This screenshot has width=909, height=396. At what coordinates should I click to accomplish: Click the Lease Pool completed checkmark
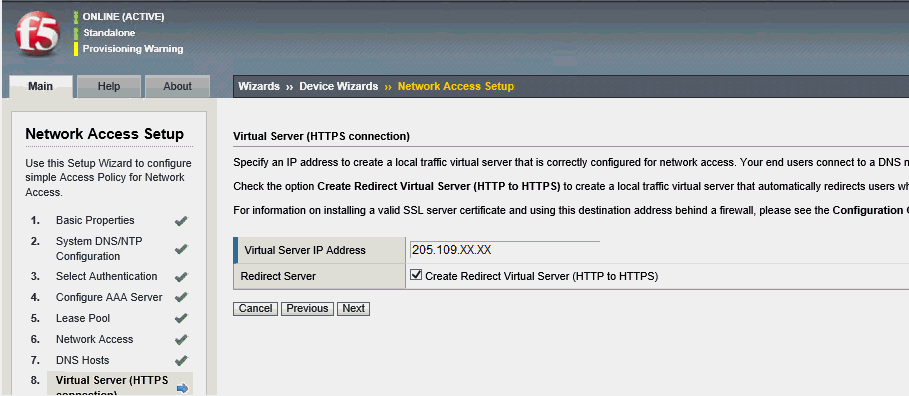(181, 318)
